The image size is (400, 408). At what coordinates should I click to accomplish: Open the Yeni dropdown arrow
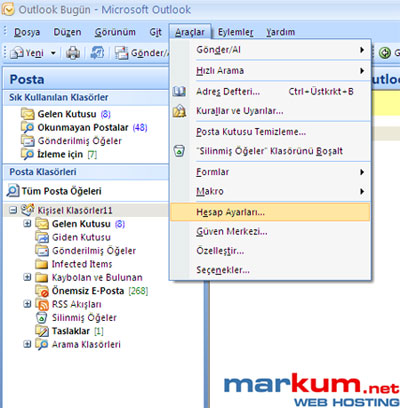pos(53,53)
